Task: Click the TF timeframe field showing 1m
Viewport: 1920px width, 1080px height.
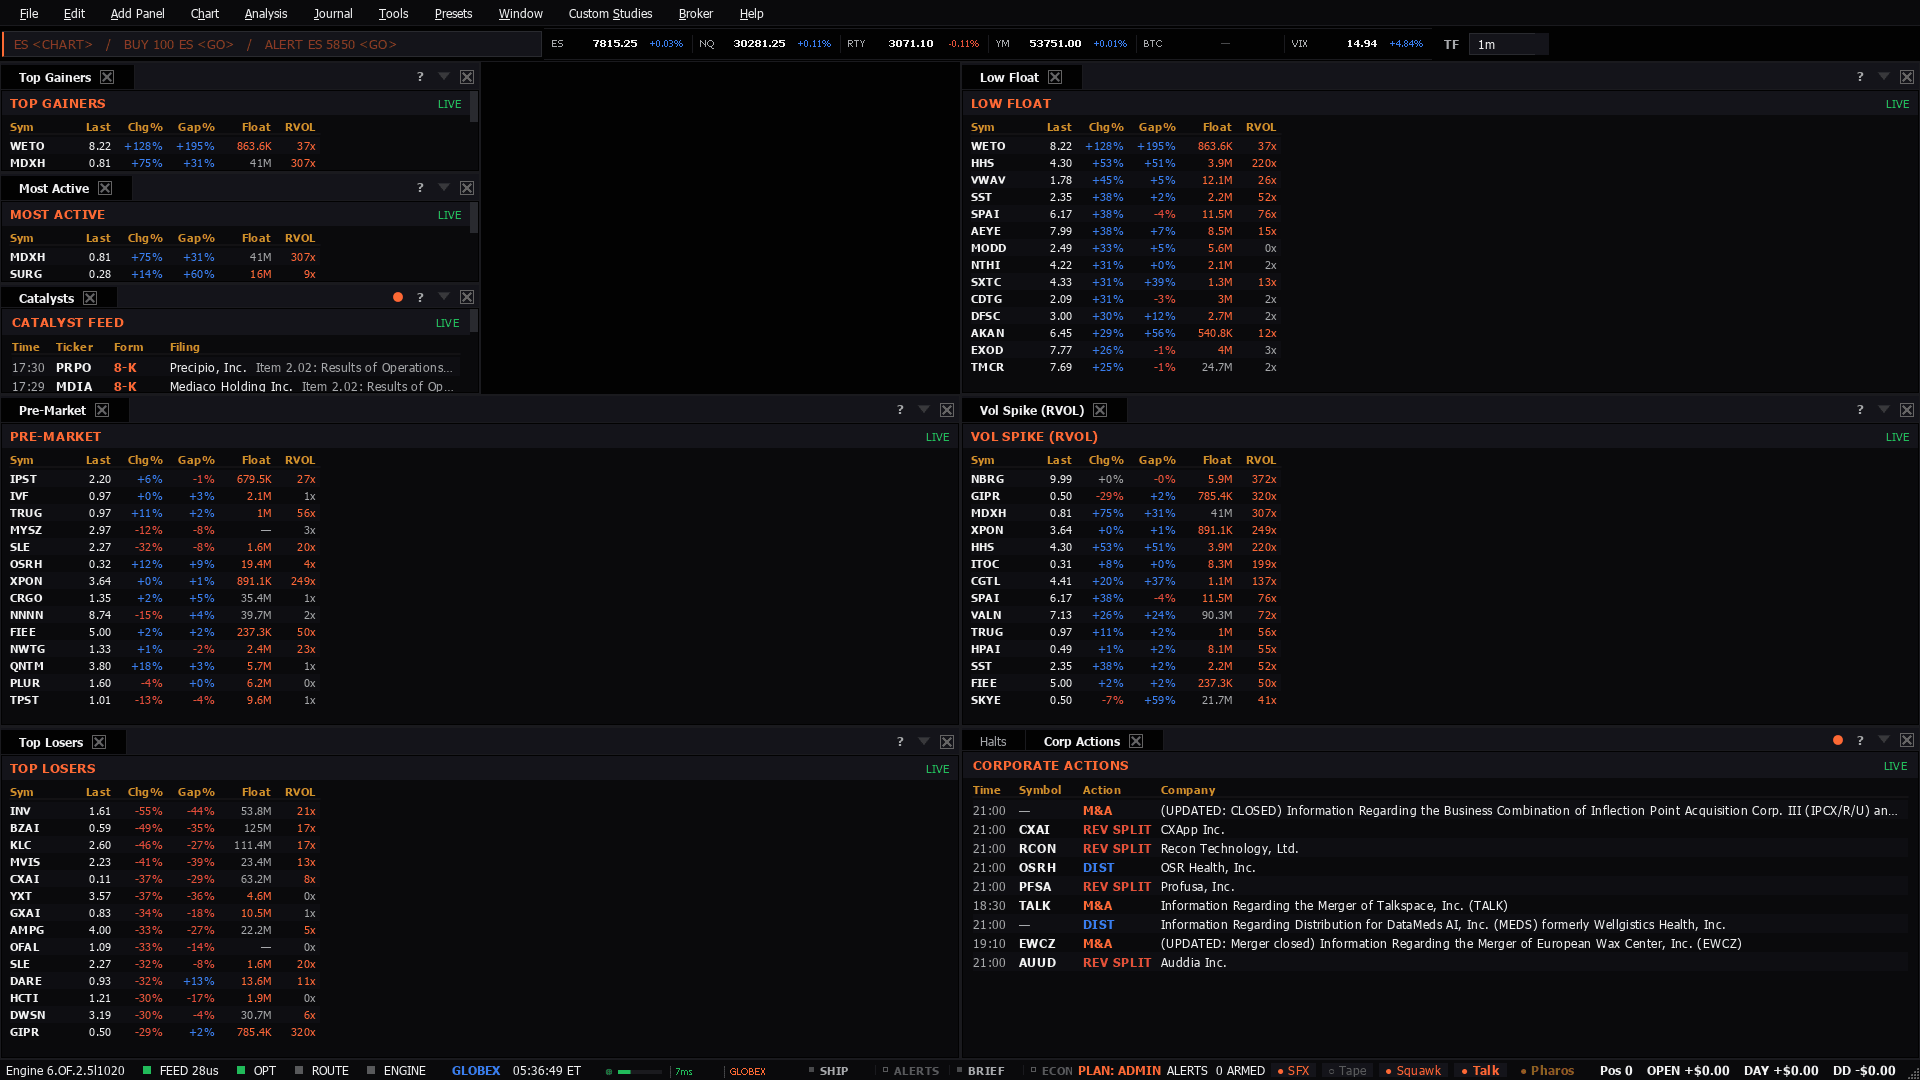Action: pyautogui.click(x=1508, y=44)
